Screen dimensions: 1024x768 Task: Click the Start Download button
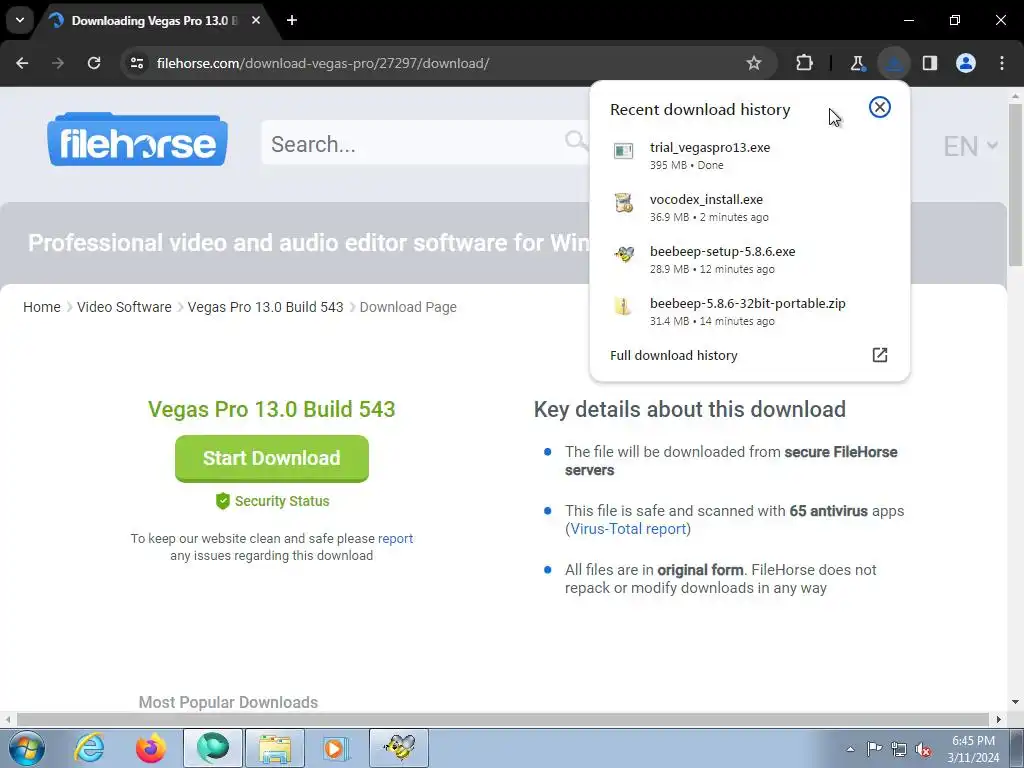click(272, 458)
